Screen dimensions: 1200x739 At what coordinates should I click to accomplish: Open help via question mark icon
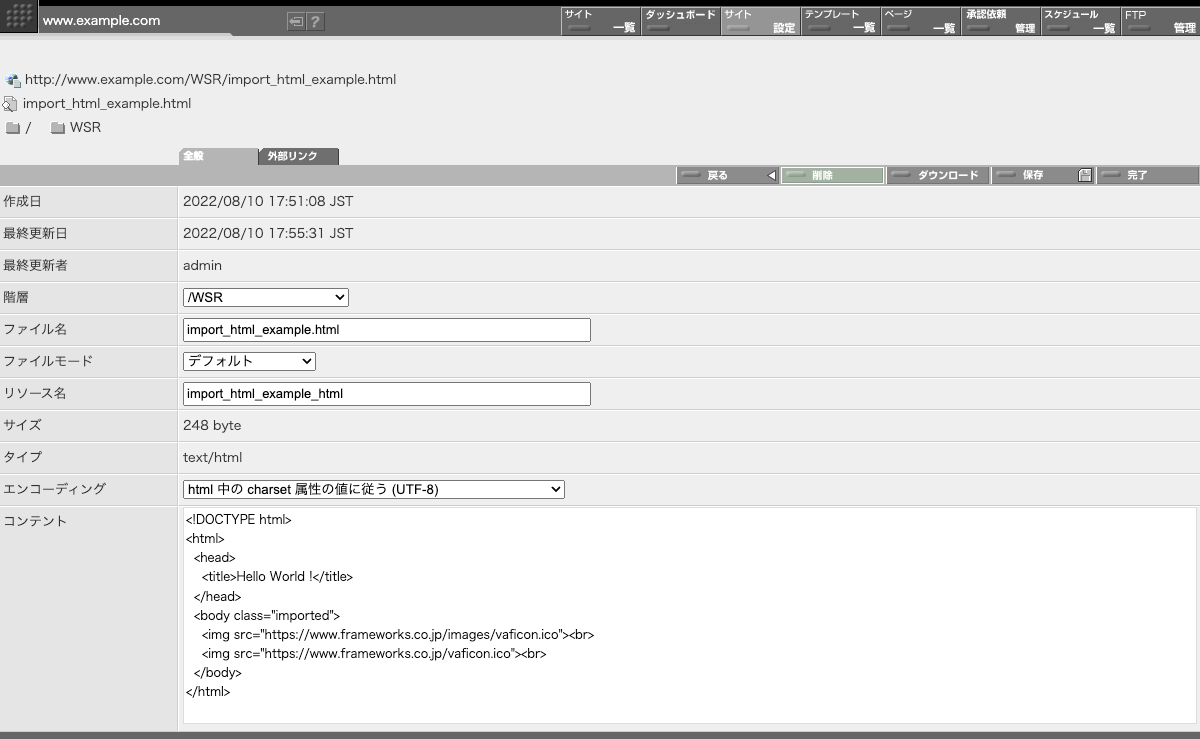315,21
